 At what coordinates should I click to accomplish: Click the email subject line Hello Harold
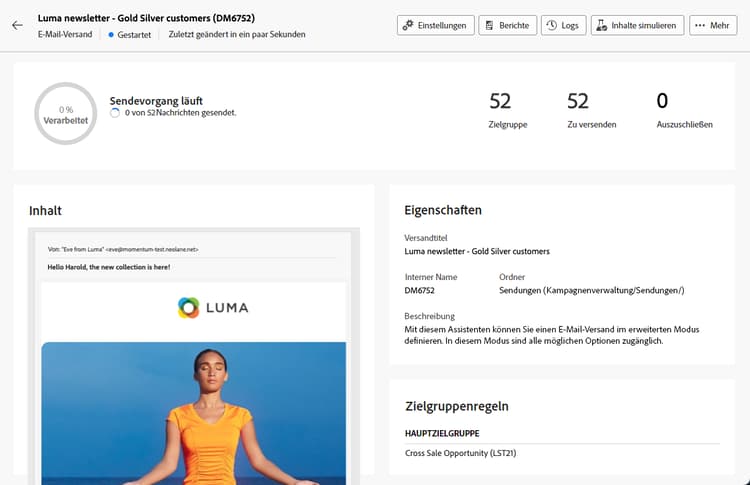[x=109, y=267]
